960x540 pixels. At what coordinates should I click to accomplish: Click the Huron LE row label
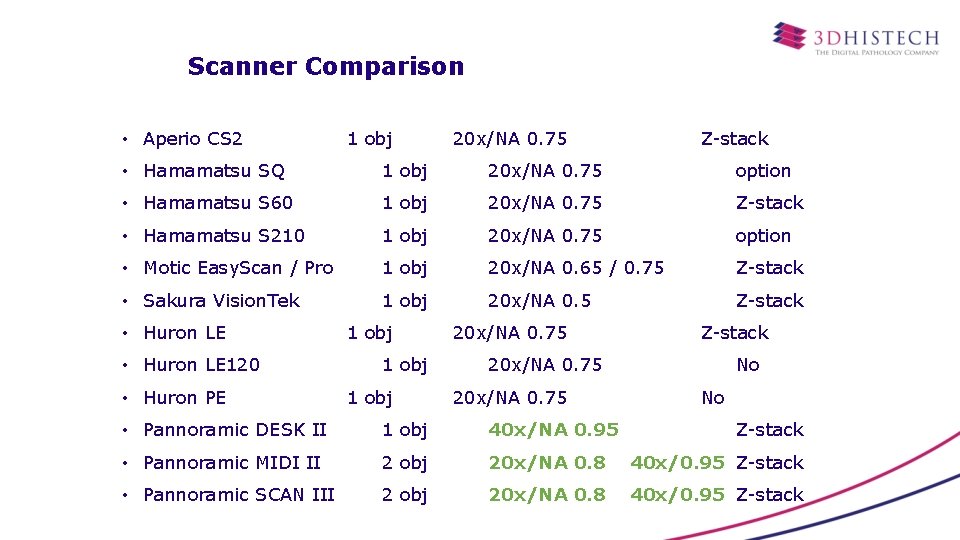184,333
